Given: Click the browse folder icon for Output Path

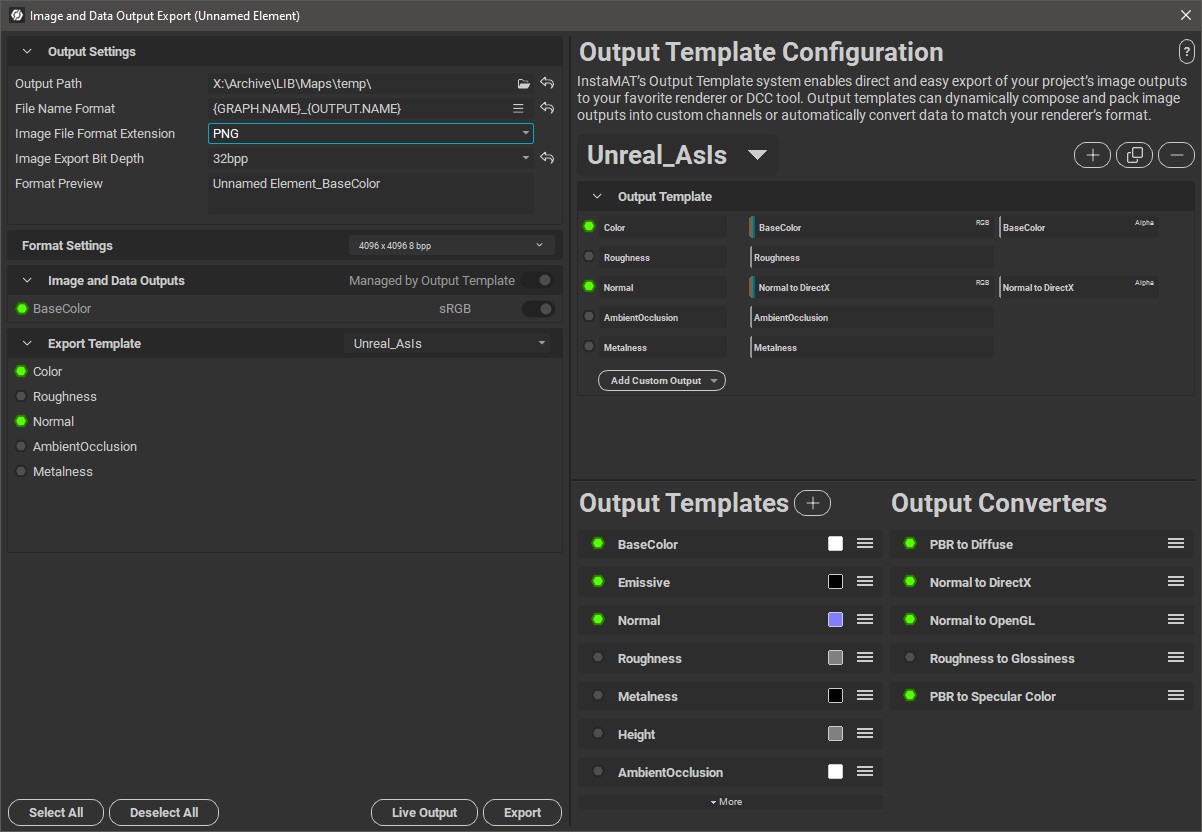Looking at the screenshot, I should (524, 84).
